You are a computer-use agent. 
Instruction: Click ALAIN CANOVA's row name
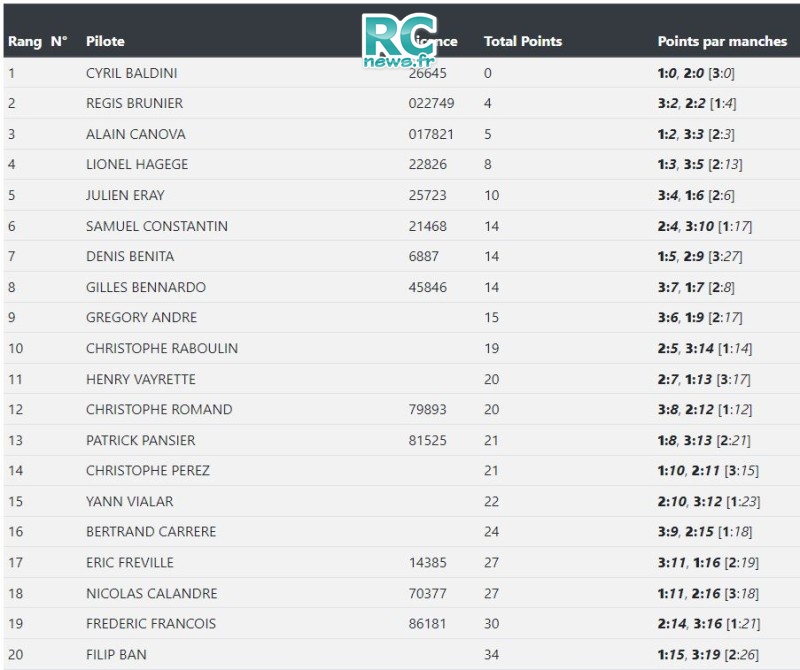tap(136, 134)
